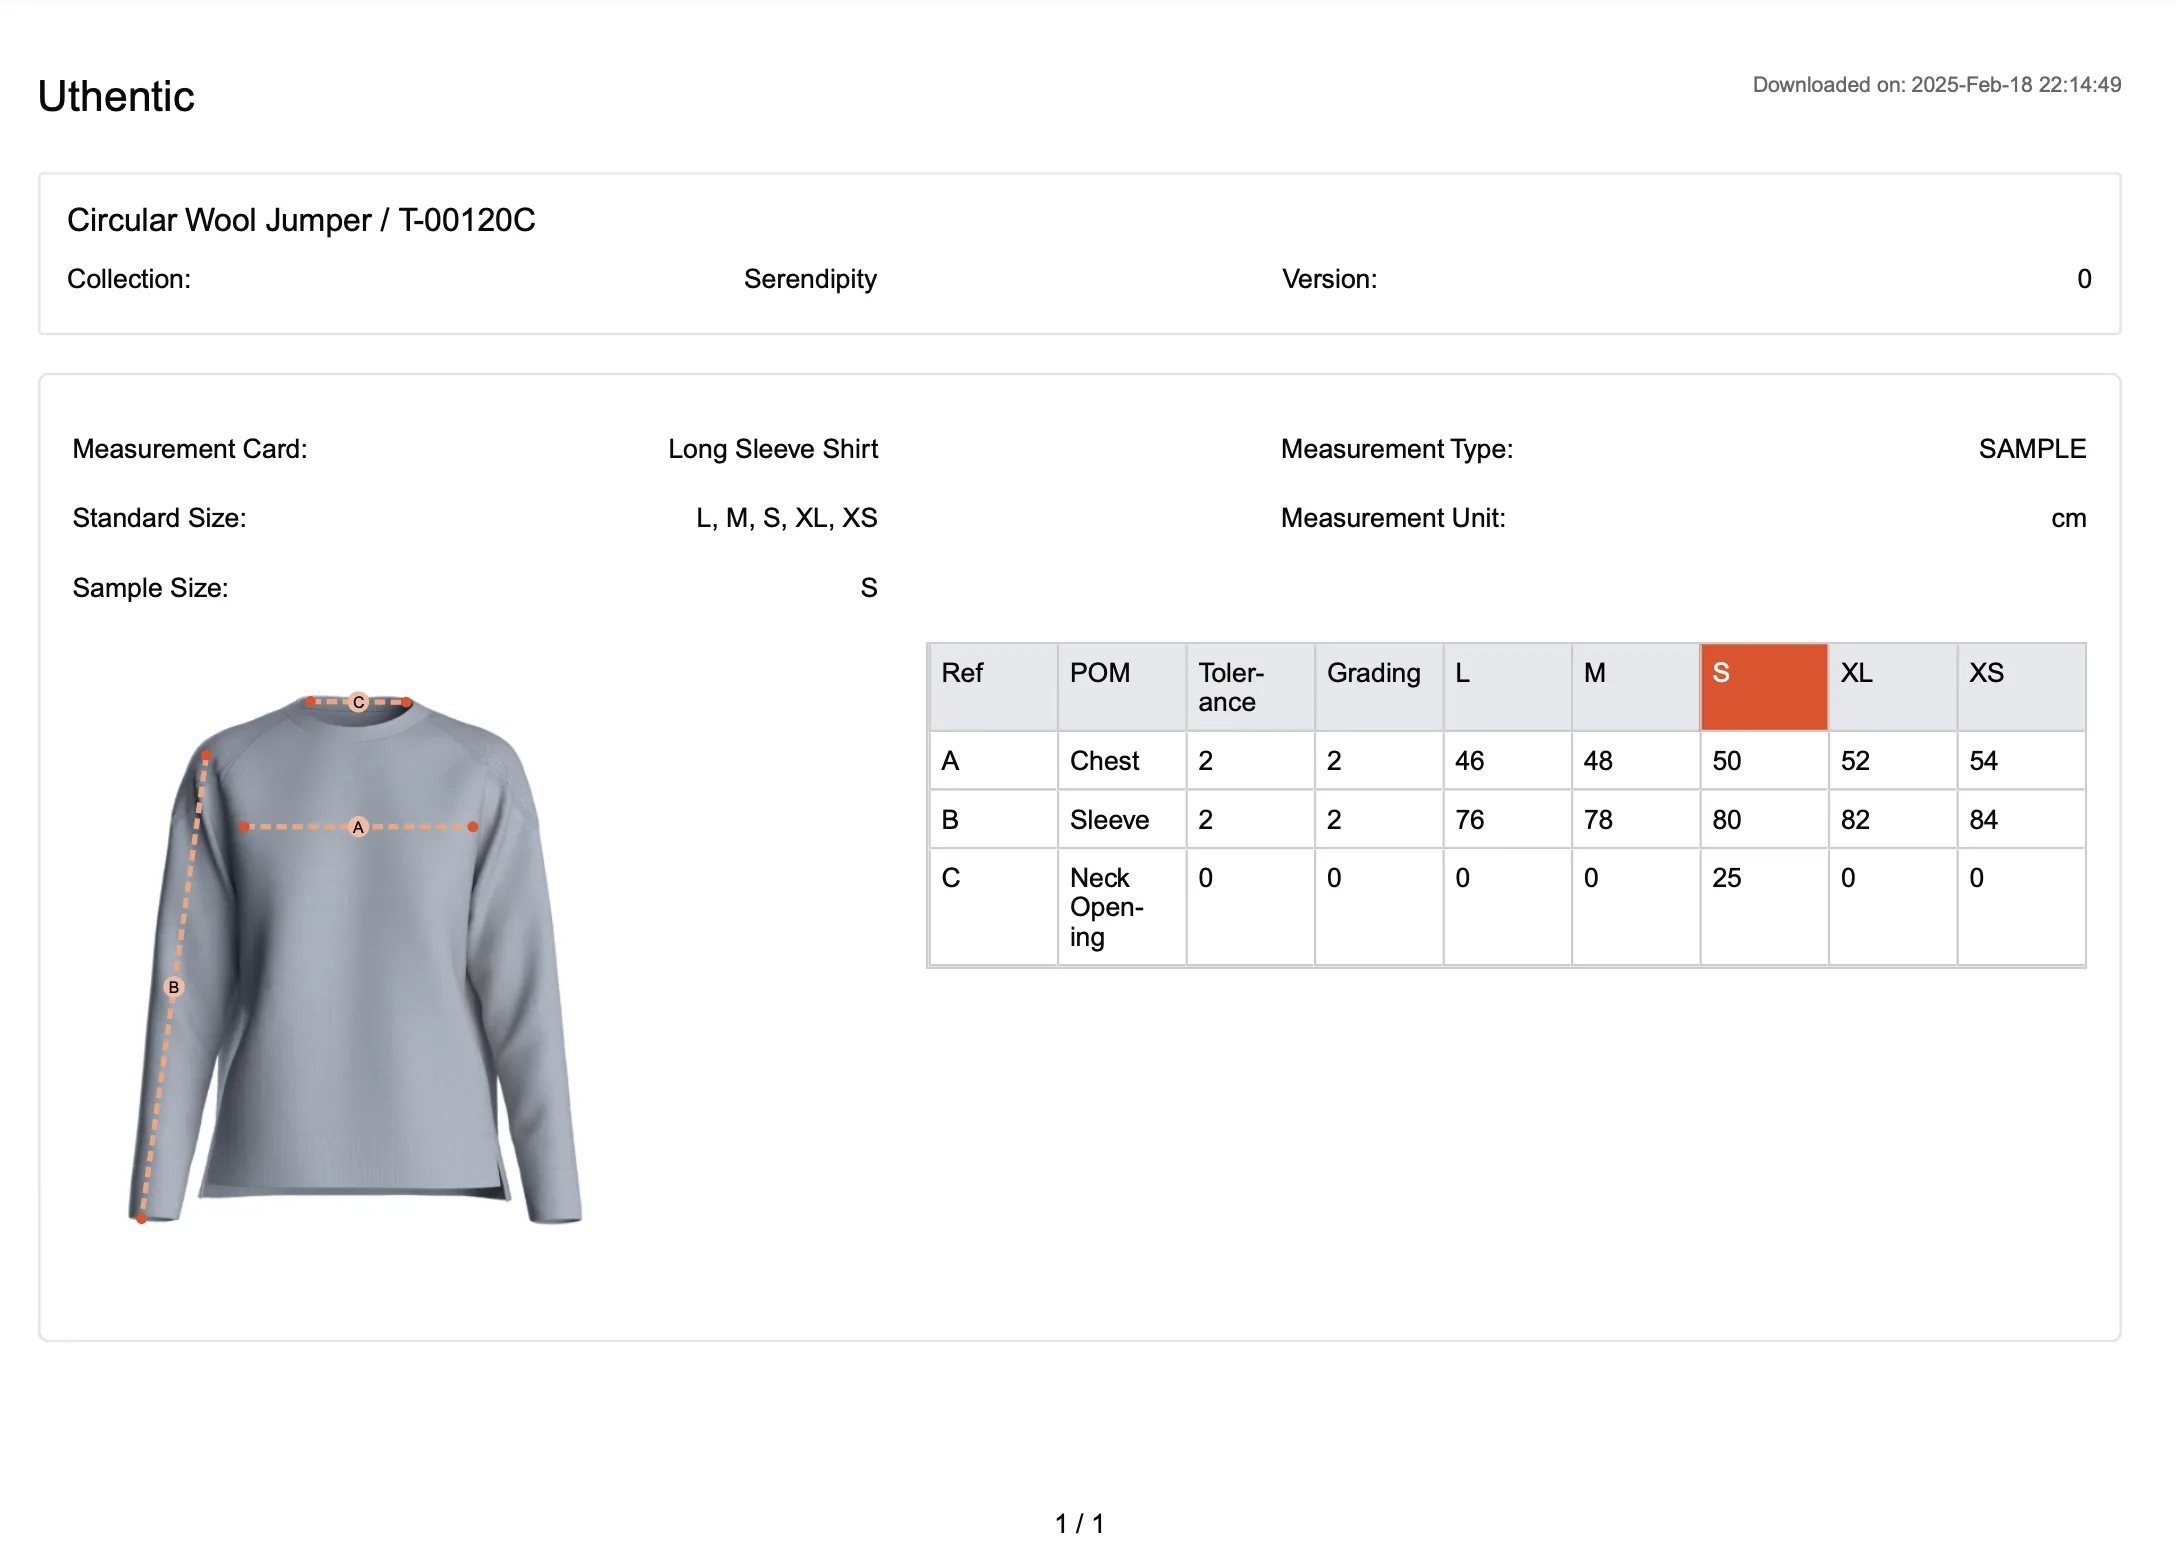
Task: Click marker A on the jumper chest
Action: pos(358,827)
